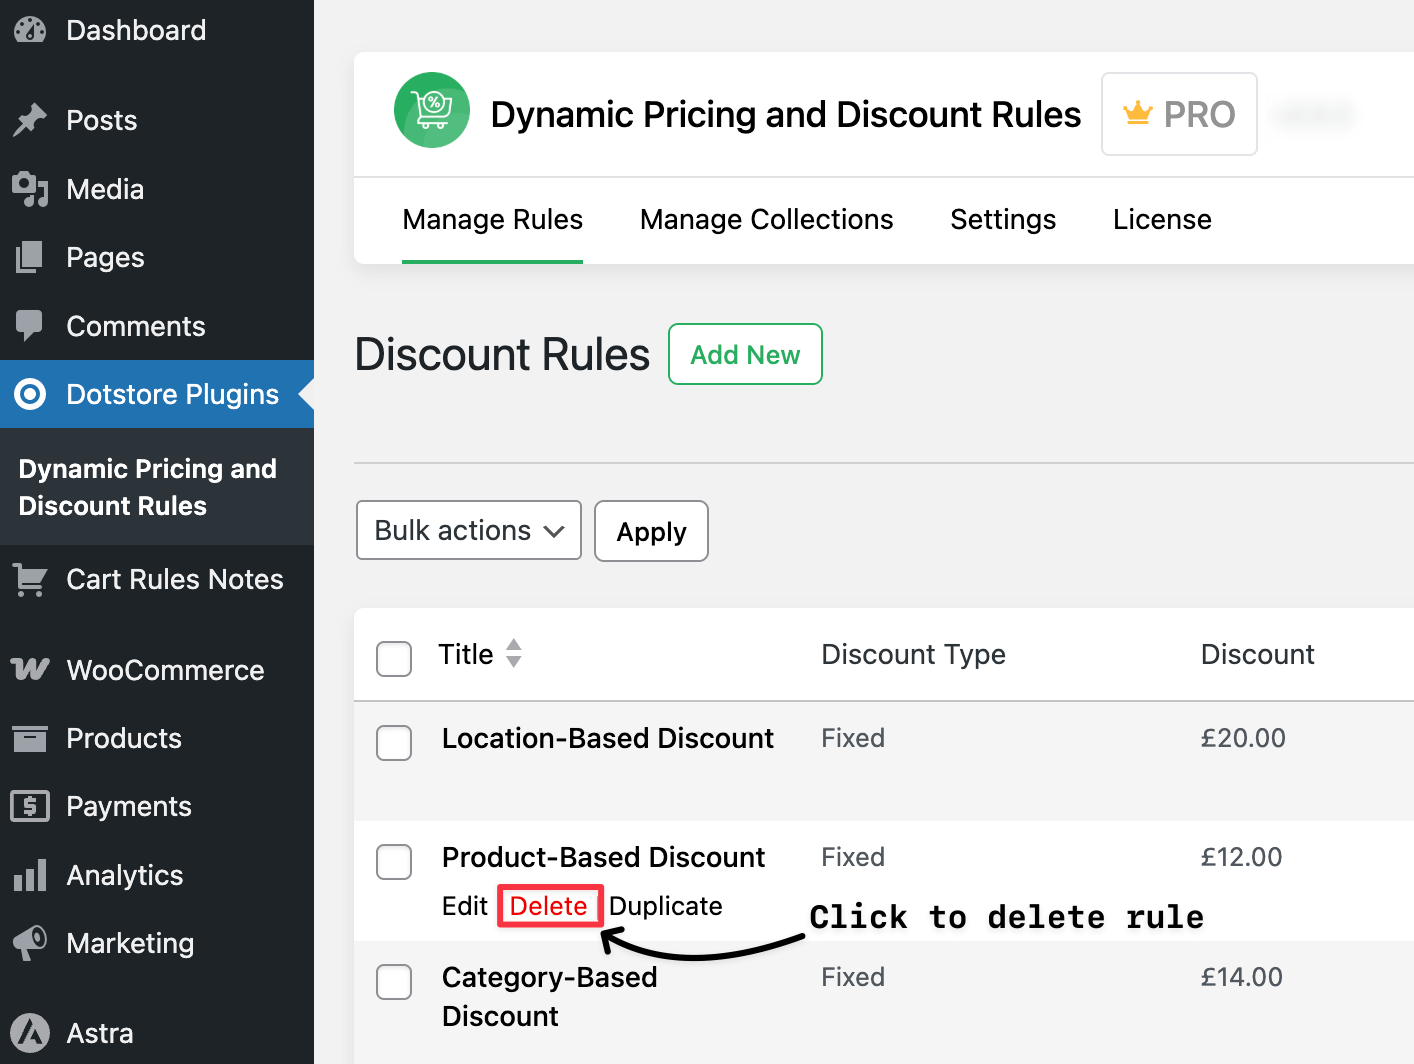Sort rules by Title arrows
The height and width of the screenshot is (1064, 1414).
pyautogui.click(x=514, y=653)
